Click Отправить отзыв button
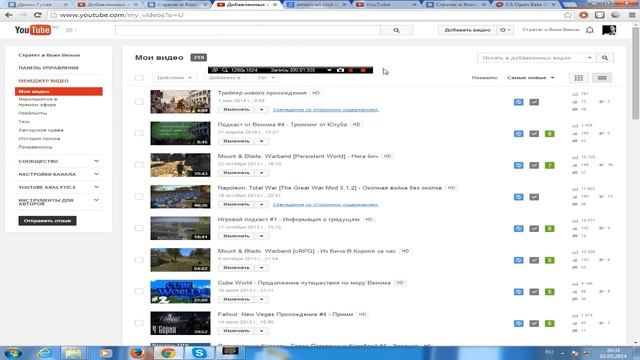The image size is (640, 360). (x=47, y=221)
